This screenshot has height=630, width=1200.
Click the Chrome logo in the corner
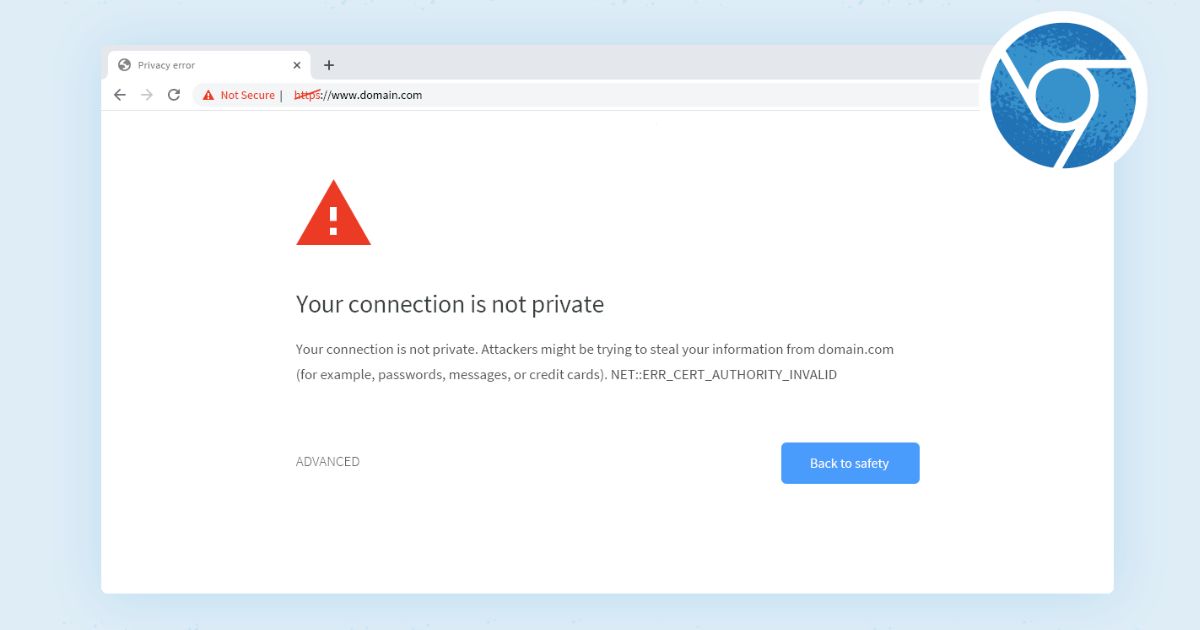coord(1063,93)
